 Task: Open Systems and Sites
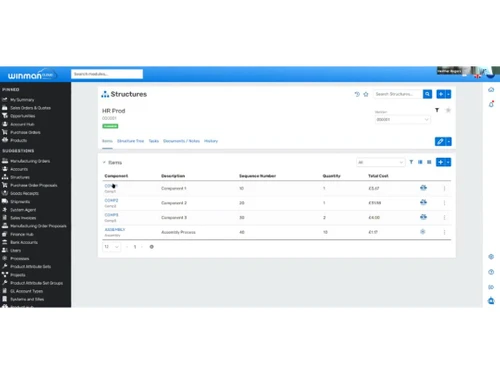click(x=27, y=299)
